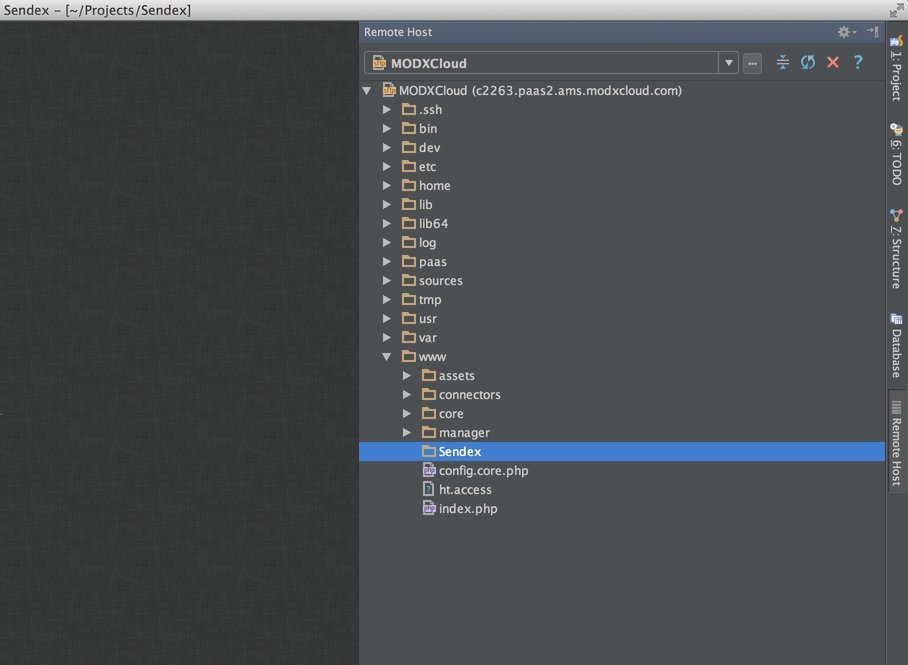Select index.php in the remote tree
Viewport: 908px width, 665px height.
[467, 509]
